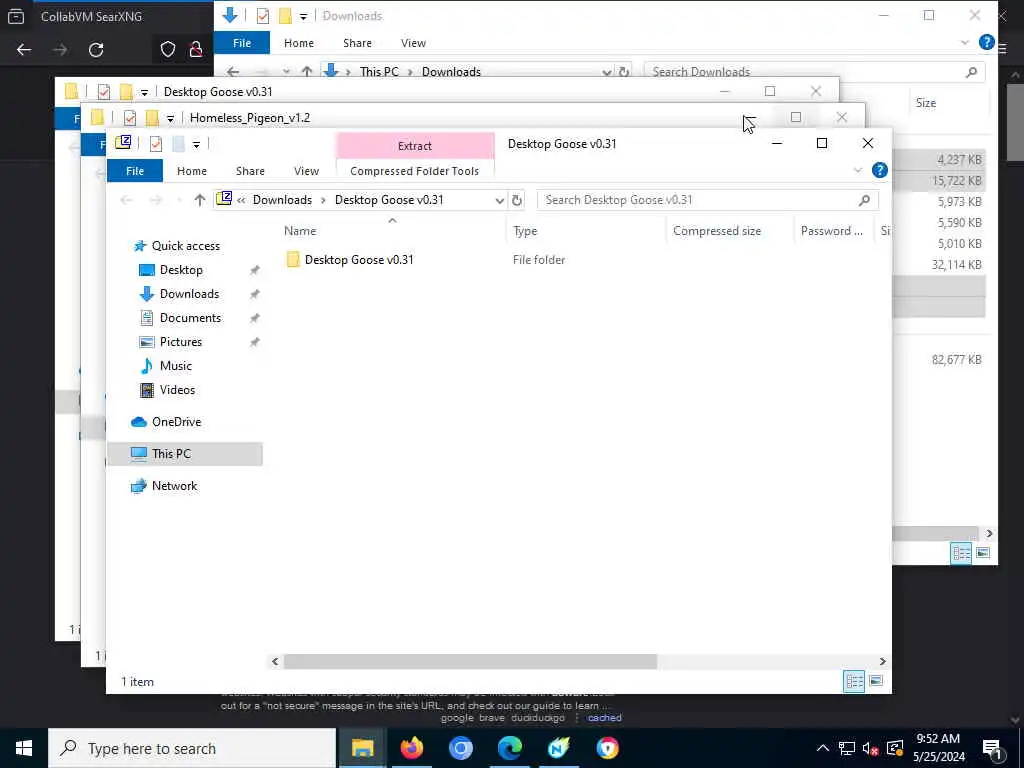Viewport: 1024px width, 768px height.
Task: Click left arrow of front window horizontal scrollbar
Action: 275,662
